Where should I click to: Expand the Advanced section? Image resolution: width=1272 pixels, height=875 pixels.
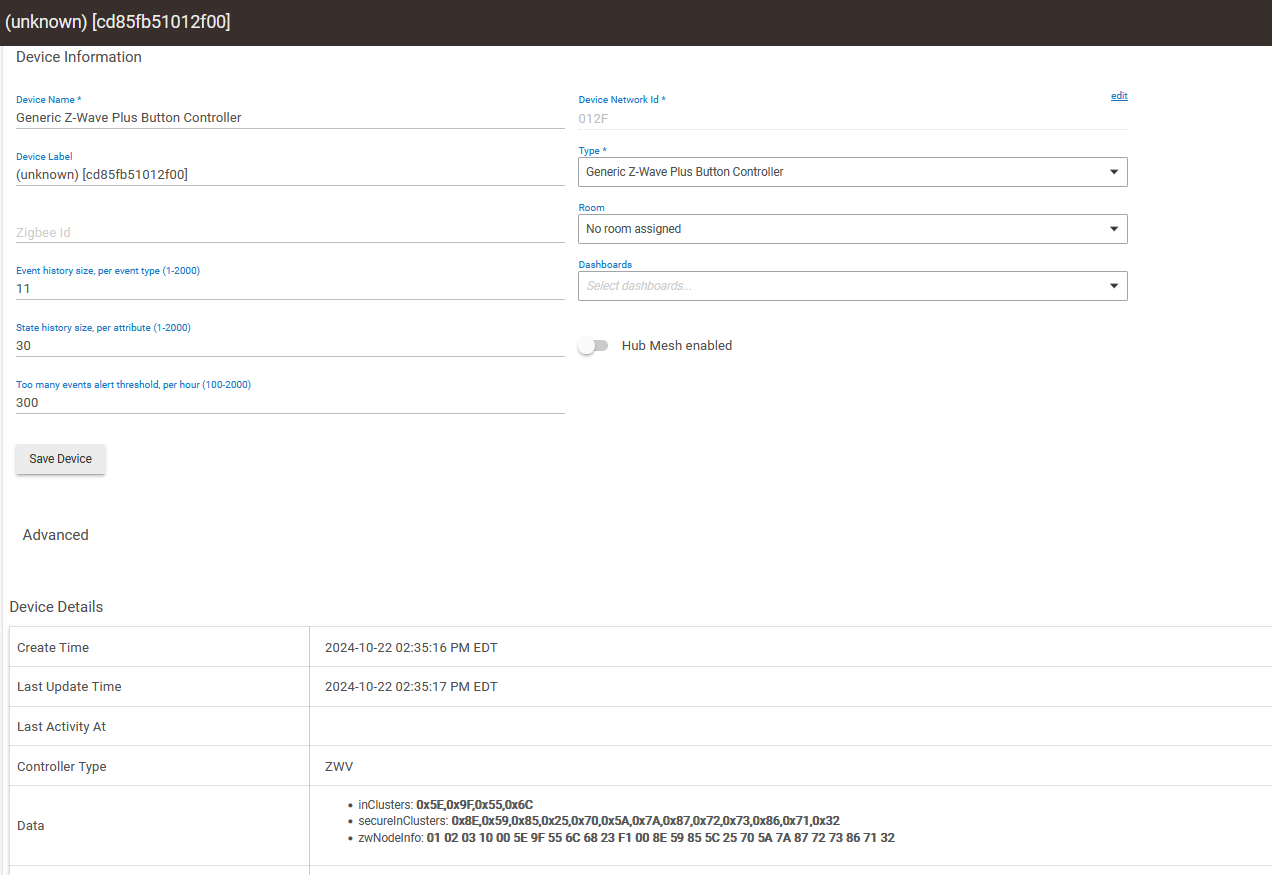coord(56,535)
